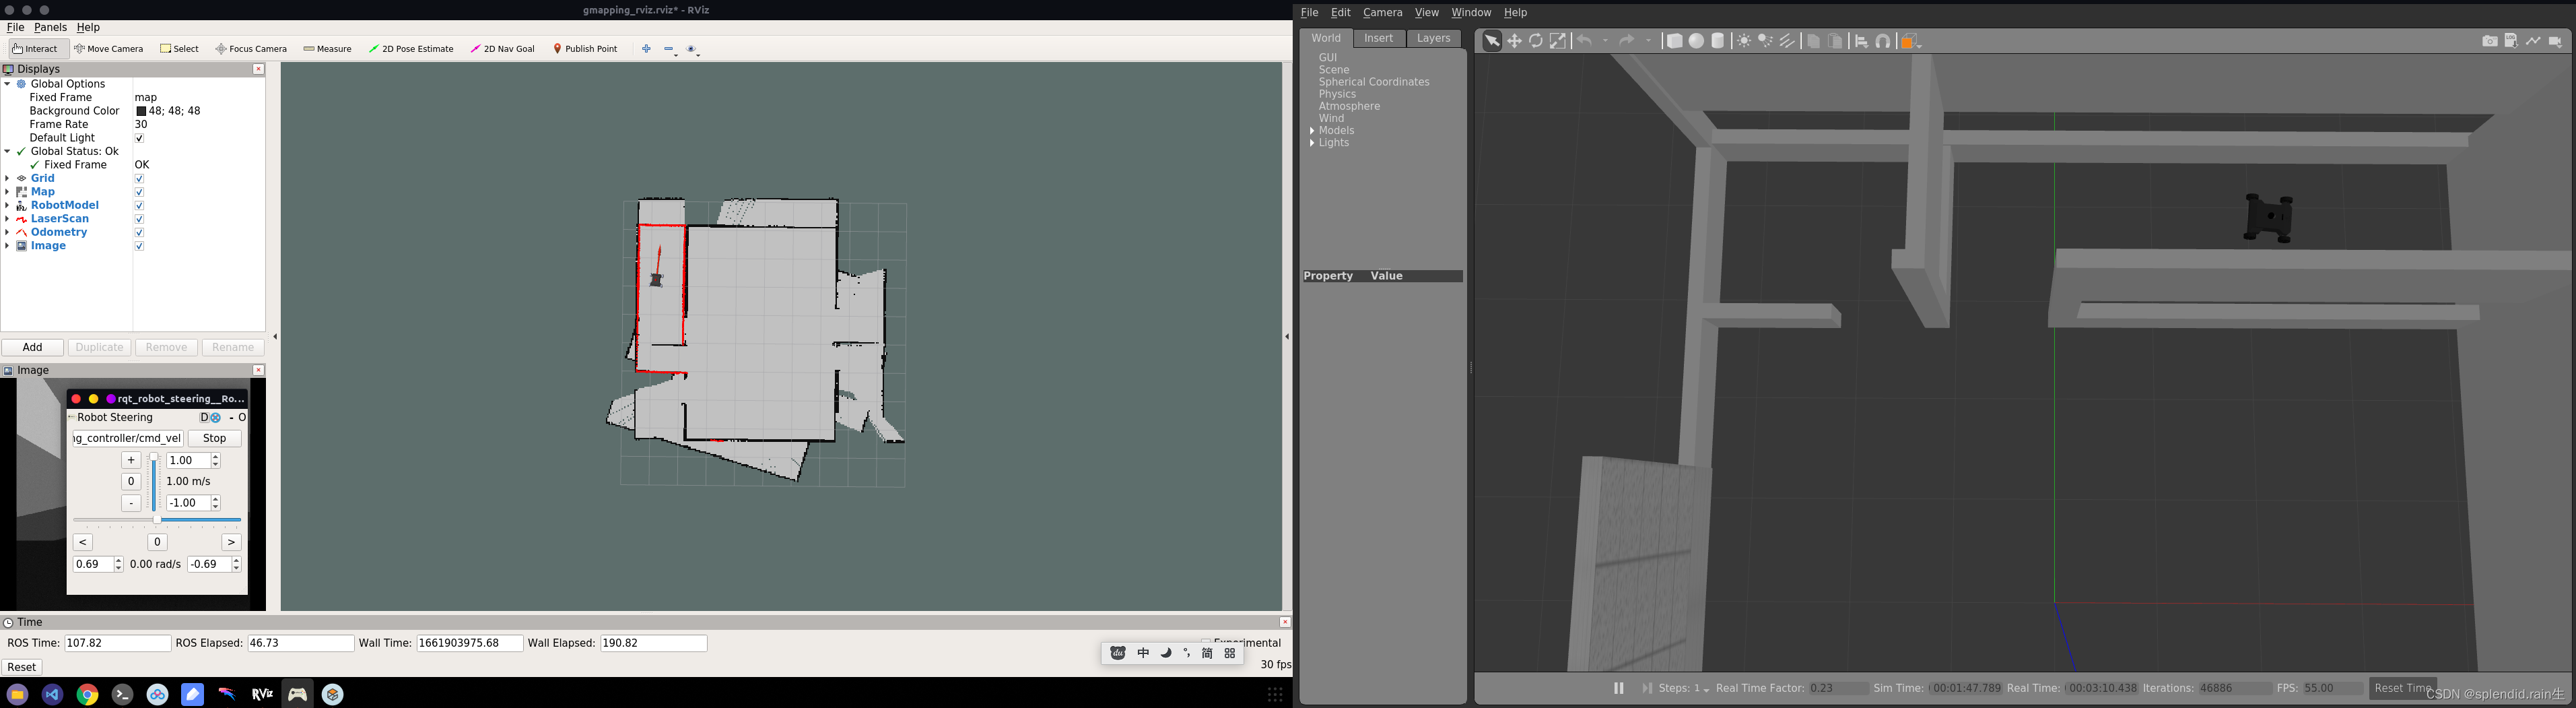The image size is (2576, 708).
Task: Expand the LaserScan display node
Action: [x=7, y=219]
